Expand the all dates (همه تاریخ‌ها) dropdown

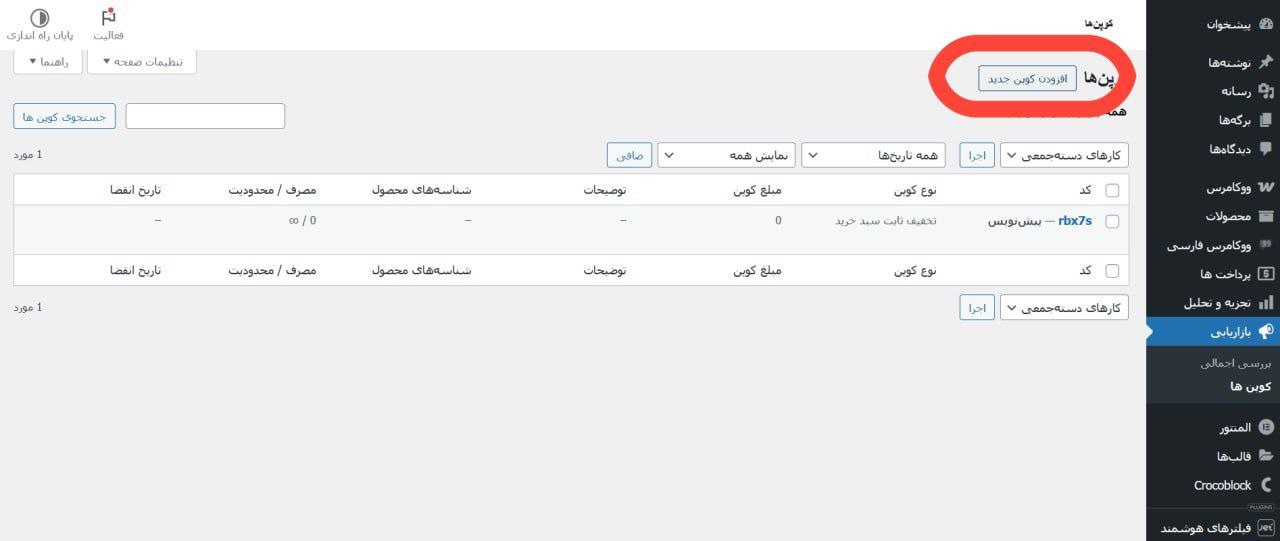pyautogui.click(x=873, y=155)
